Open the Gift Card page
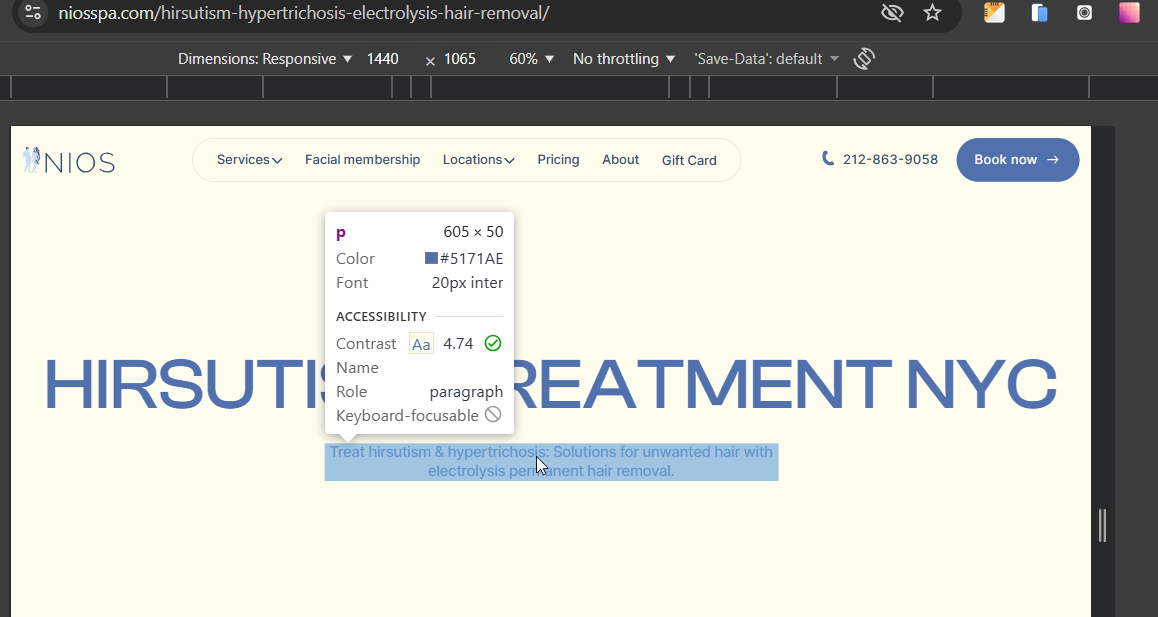Viewport: 1158px width, 617px height. point(689,160)
